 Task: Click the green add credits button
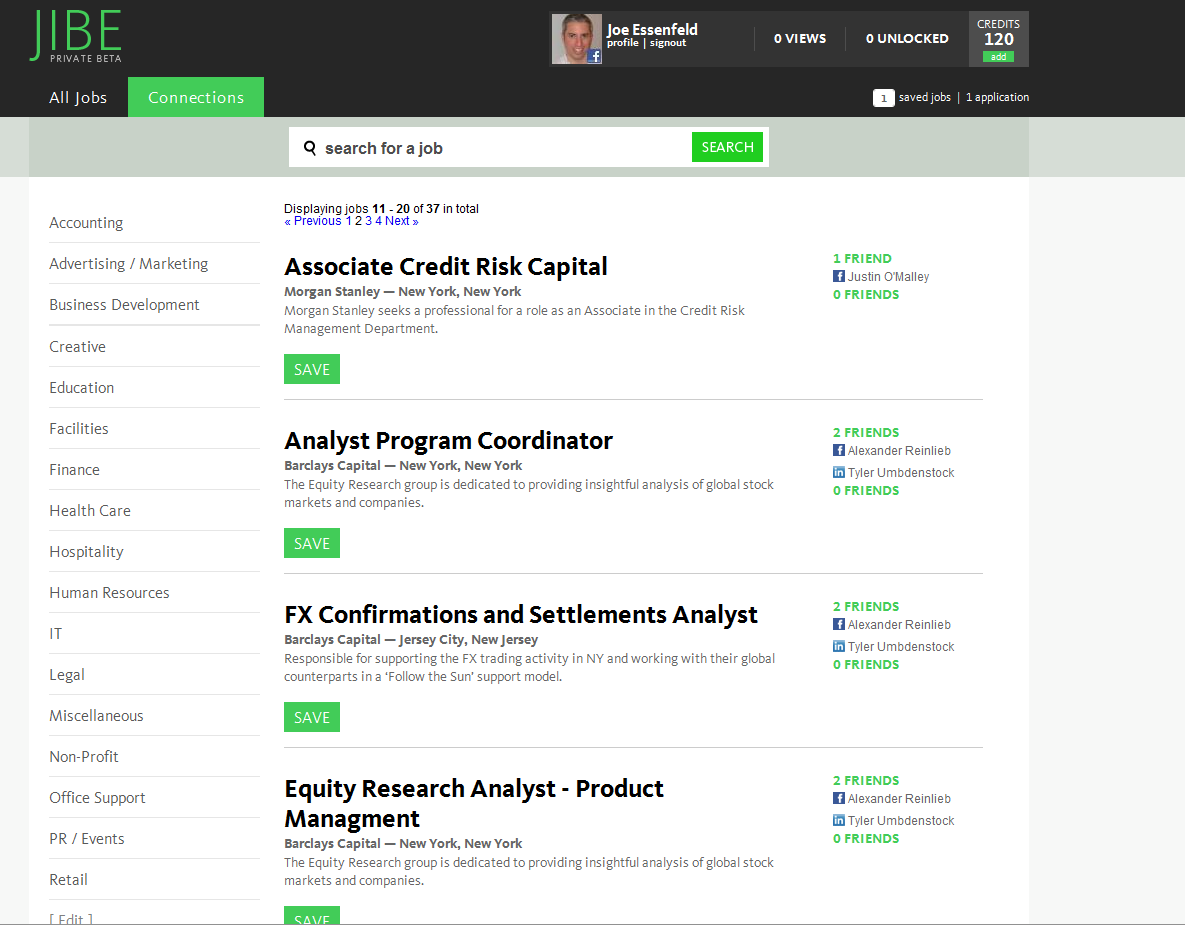[998, 57]
